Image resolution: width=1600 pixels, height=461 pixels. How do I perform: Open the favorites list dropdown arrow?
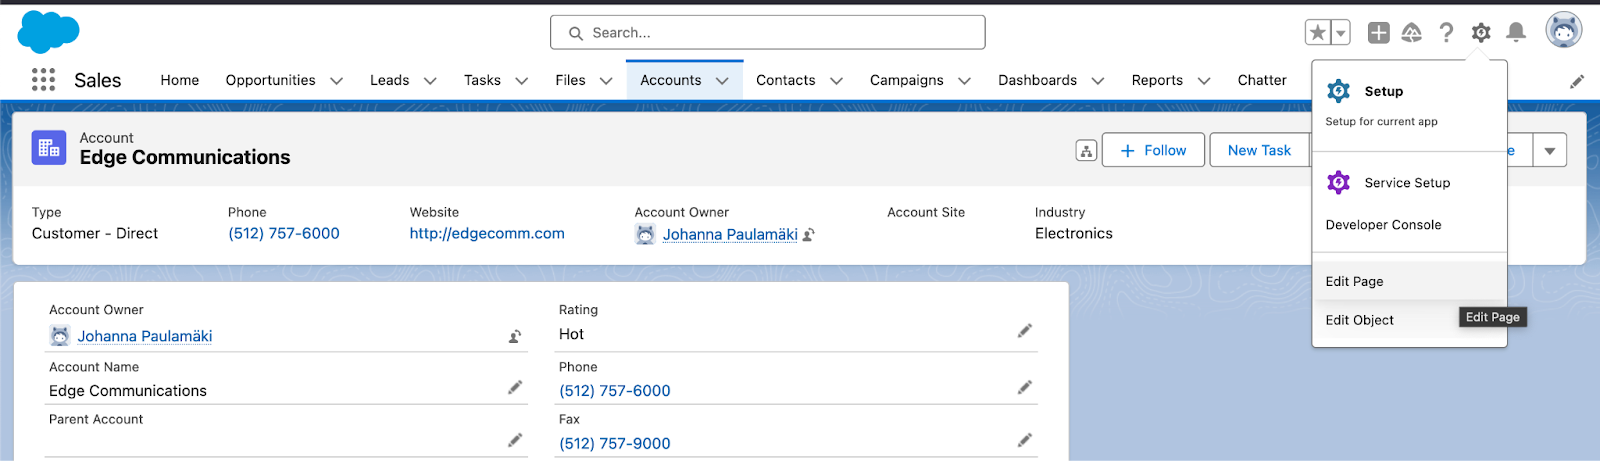coord(1341,33)
